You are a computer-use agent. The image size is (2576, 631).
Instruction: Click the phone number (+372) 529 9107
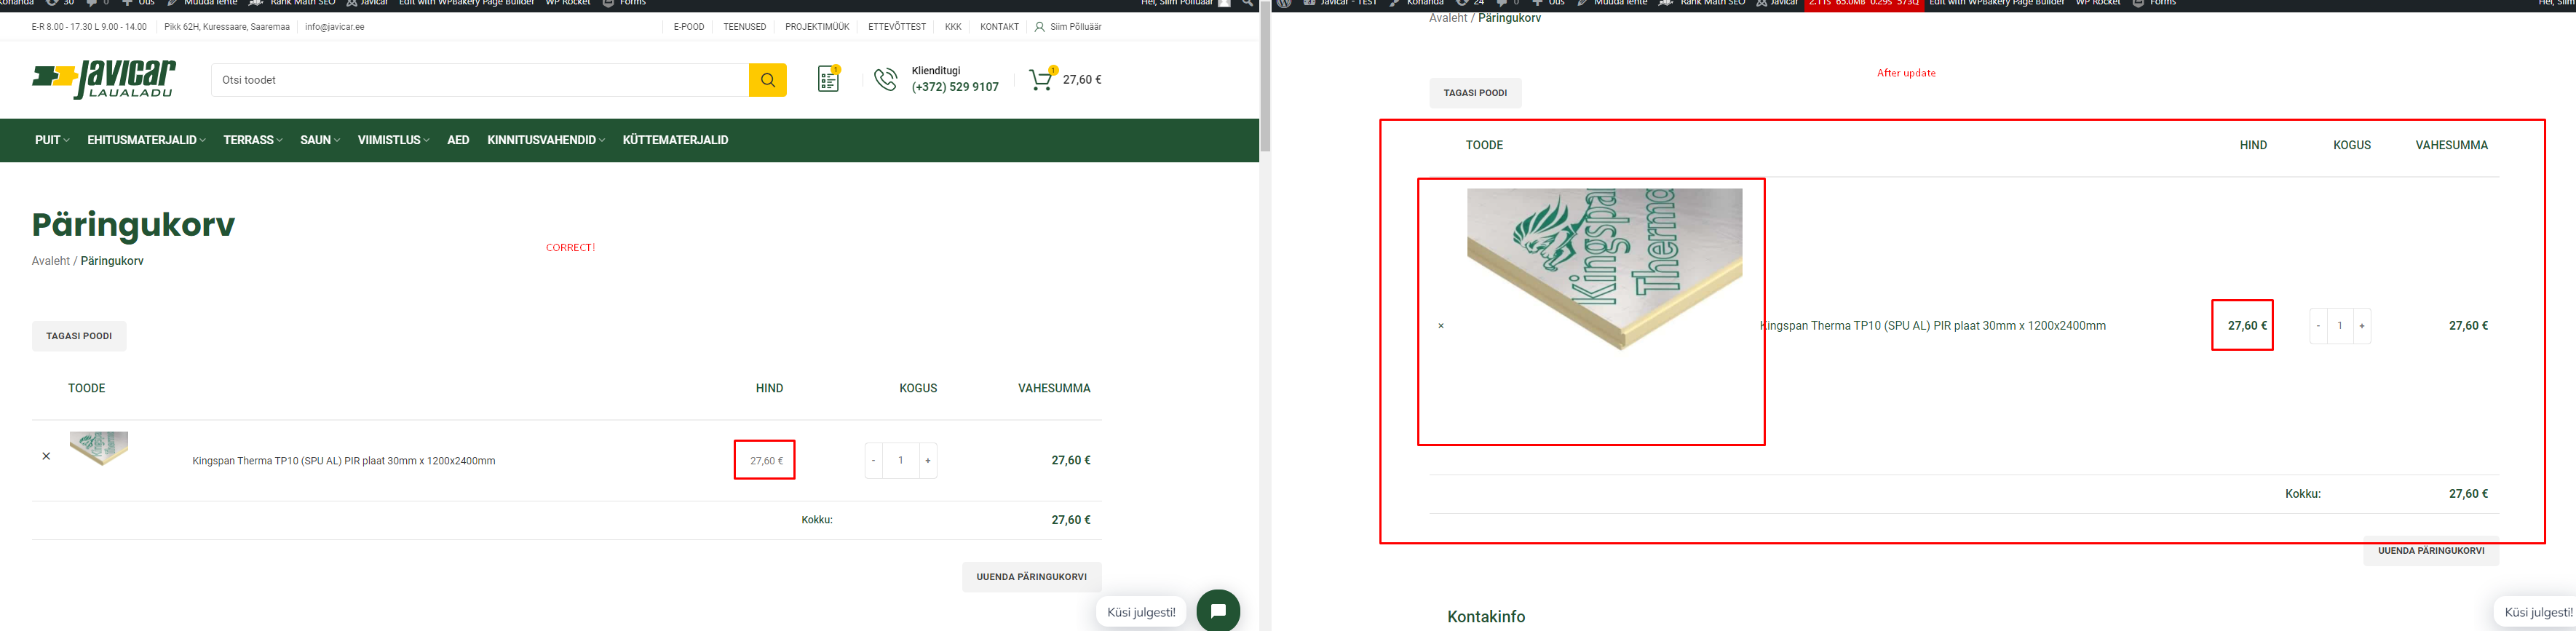click(955, 87)
